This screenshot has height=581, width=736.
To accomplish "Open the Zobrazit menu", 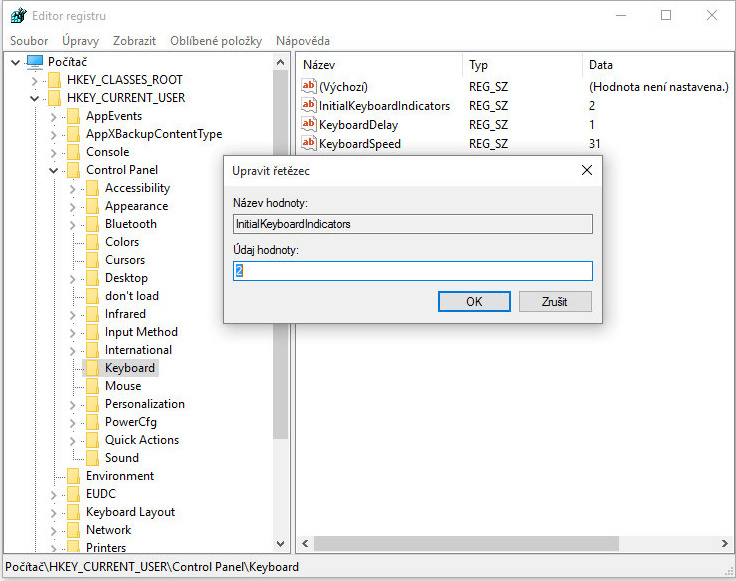I will coord(134,41).
